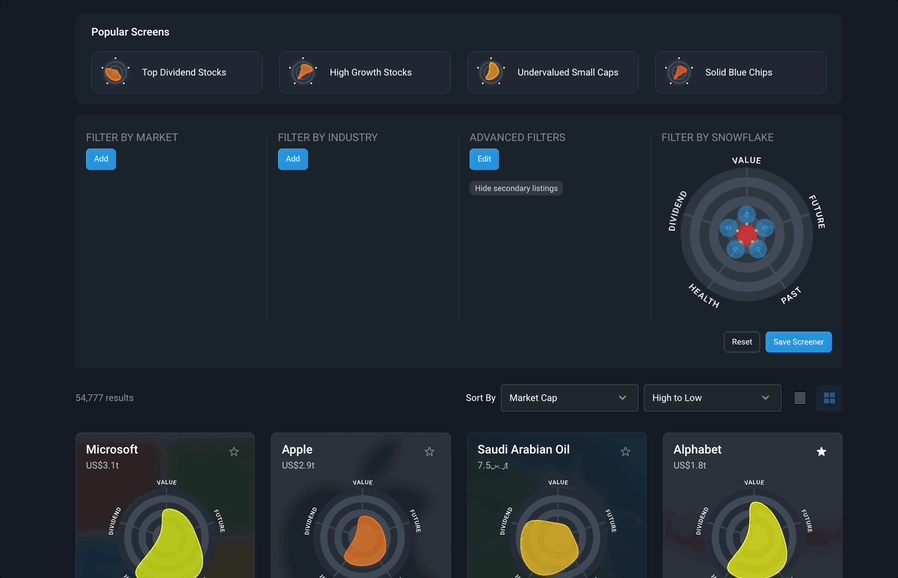Click the Apple US$2.9t market cap value
The width and height of the screenshot is (898, 578).
(x=298, y=465)
